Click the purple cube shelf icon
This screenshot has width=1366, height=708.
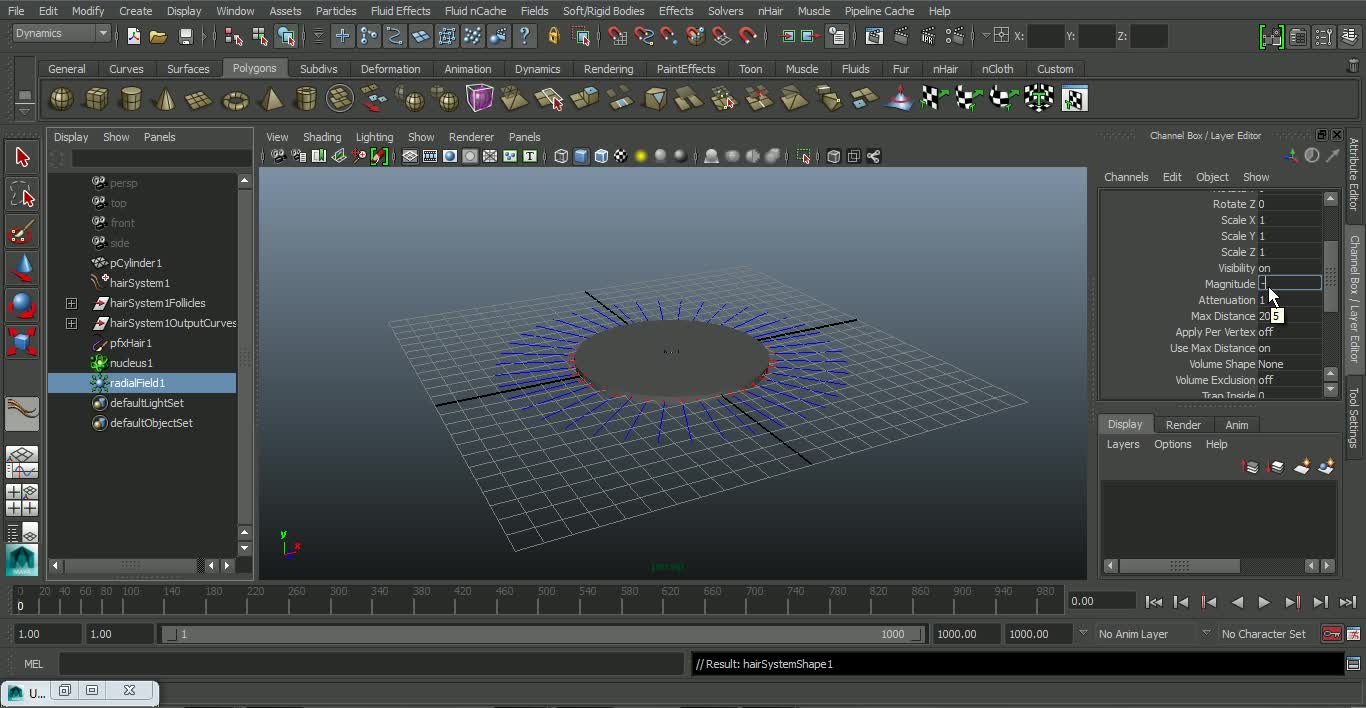(x=480, y=99)
